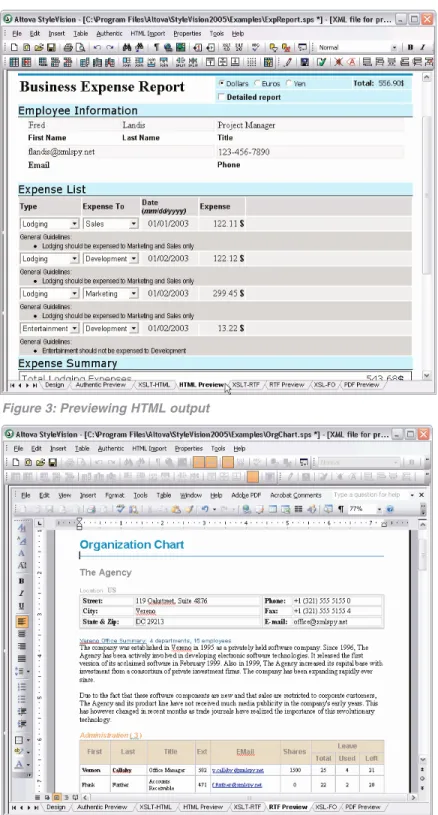Switch to XSLT-RTF tab in top window
438x815 pixels.
pyautogui.click(x=246, y=385)
